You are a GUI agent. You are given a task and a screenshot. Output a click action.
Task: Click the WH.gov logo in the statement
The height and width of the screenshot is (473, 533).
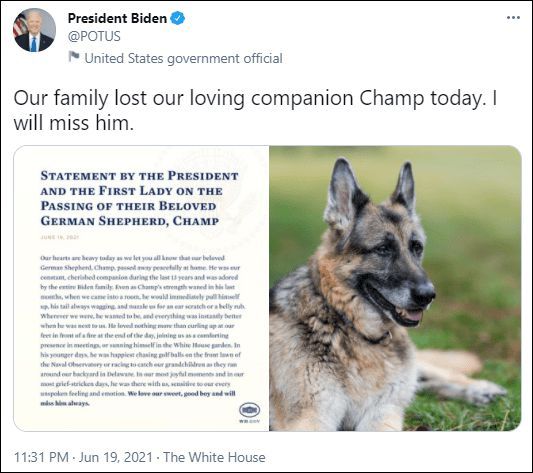point(250,412)
